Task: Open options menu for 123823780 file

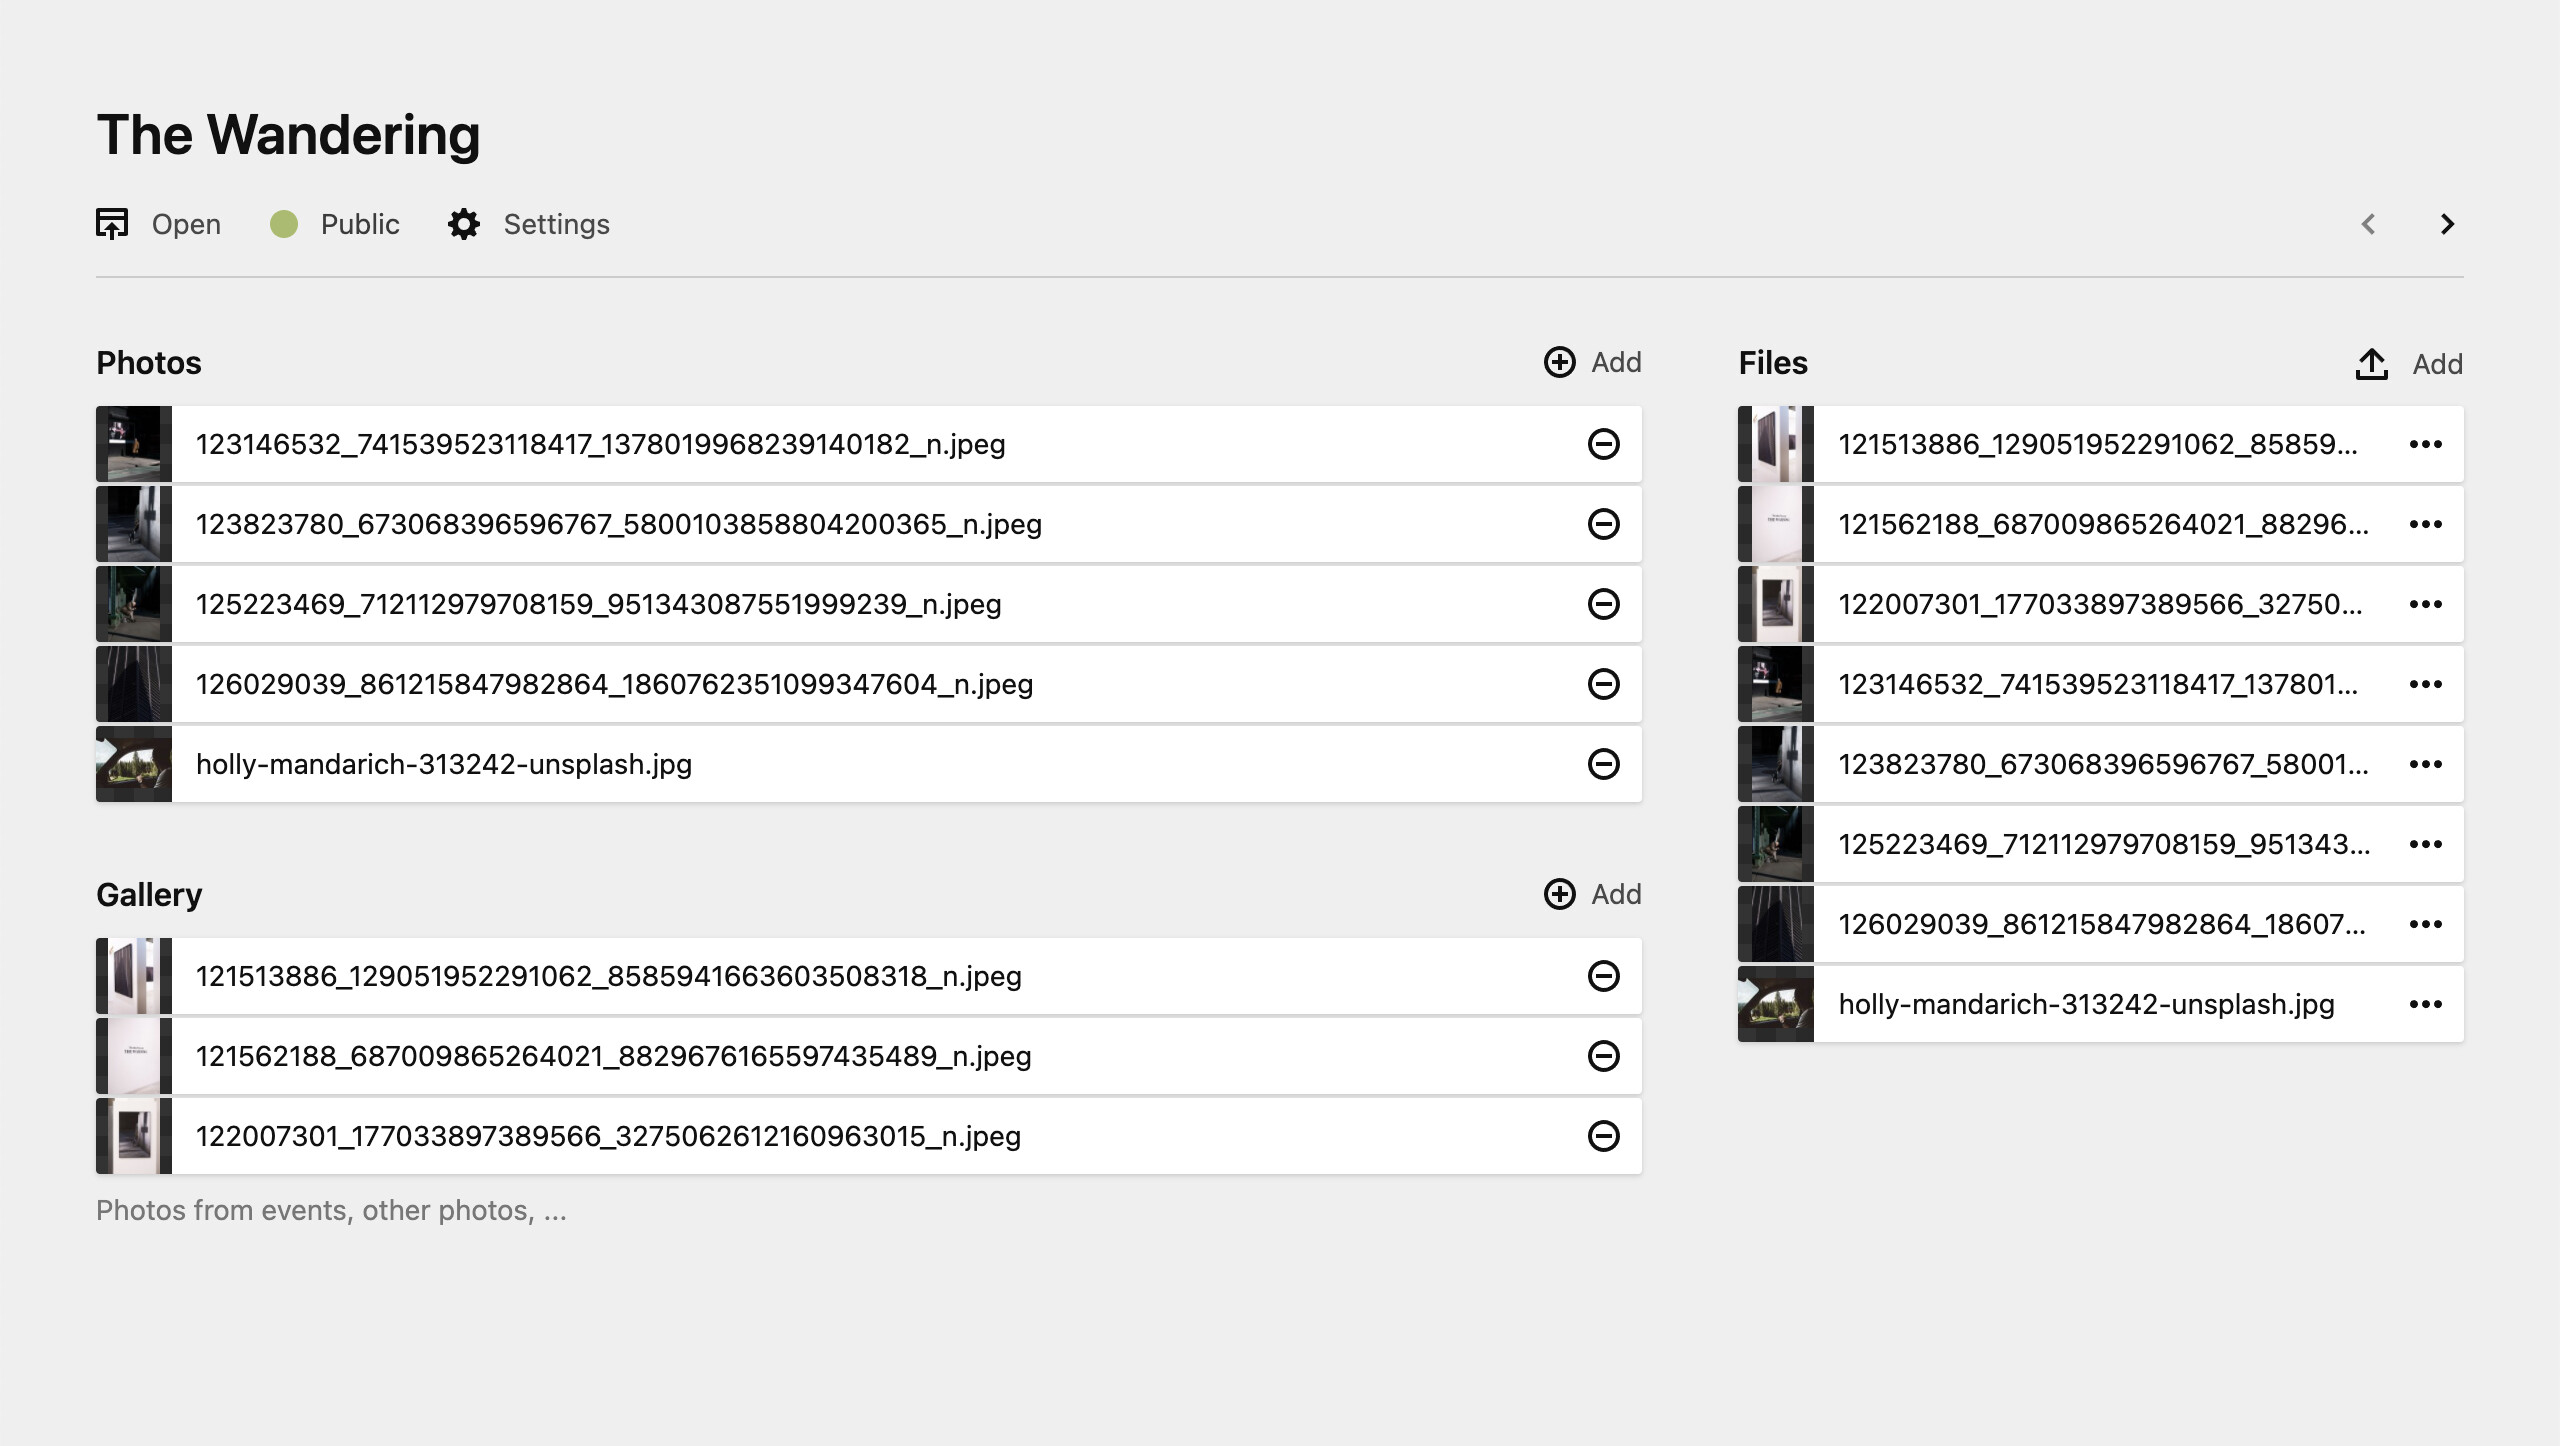Action: 2426,764
